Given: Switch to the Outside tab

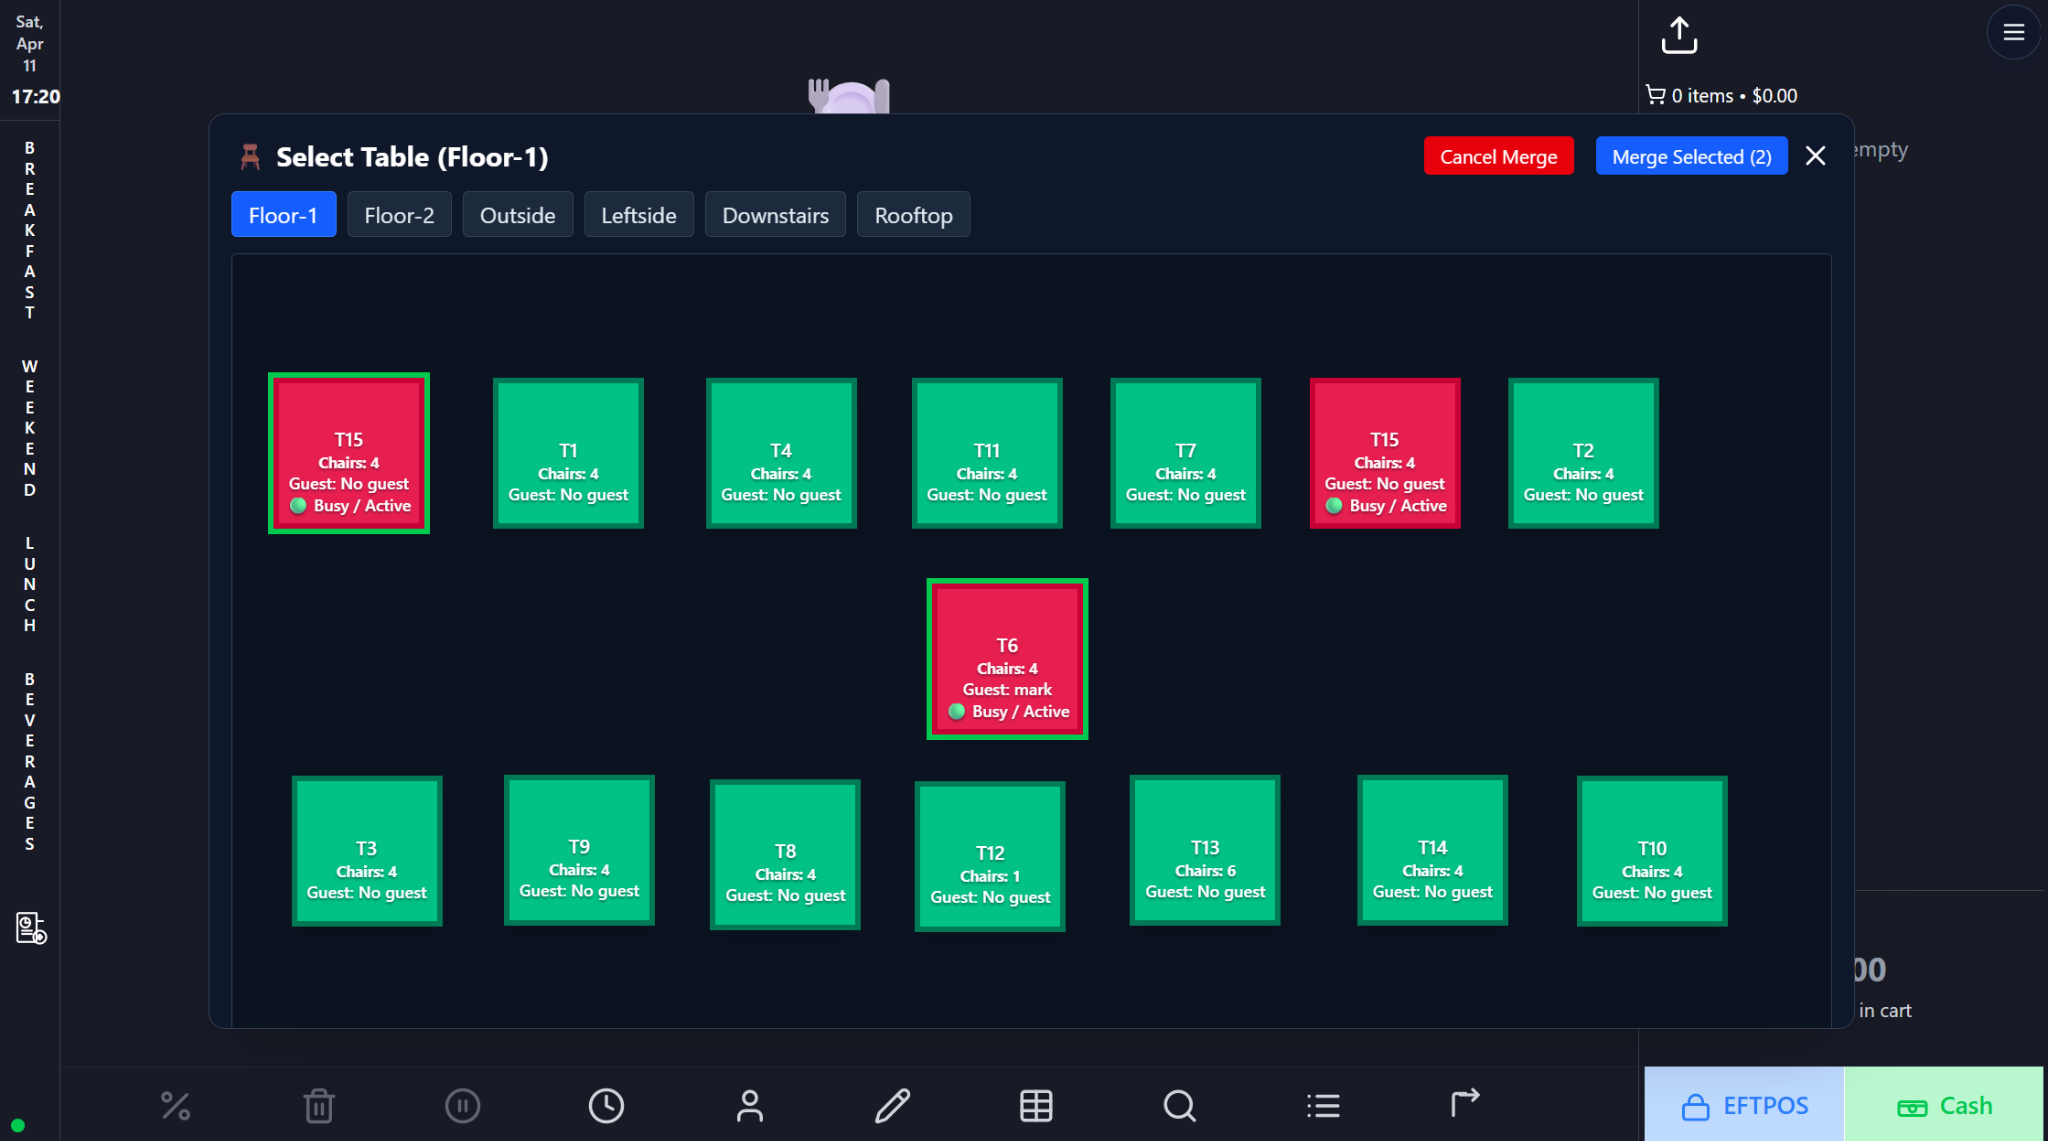Looking at the screenshot, I should point(517,214).
